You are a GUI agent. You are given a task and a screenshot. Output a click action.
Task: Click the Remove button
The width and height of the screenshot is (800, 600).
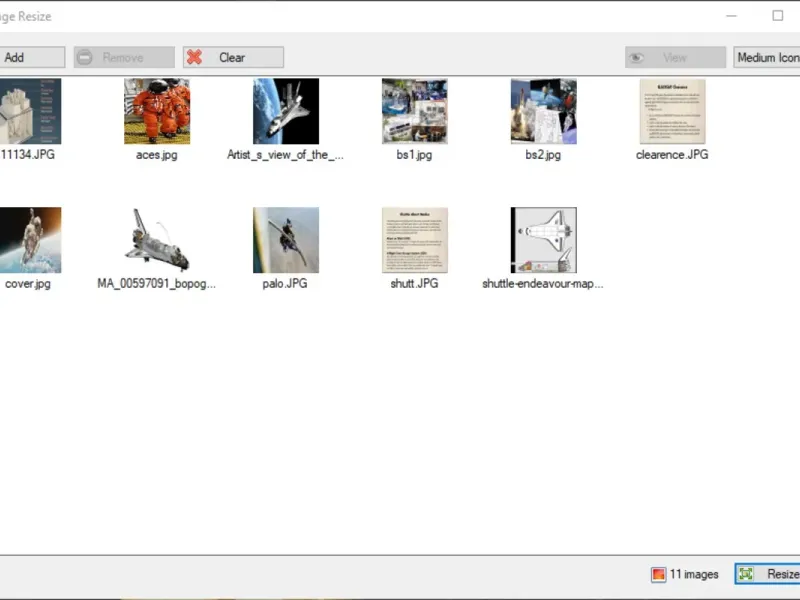(124, 57)
